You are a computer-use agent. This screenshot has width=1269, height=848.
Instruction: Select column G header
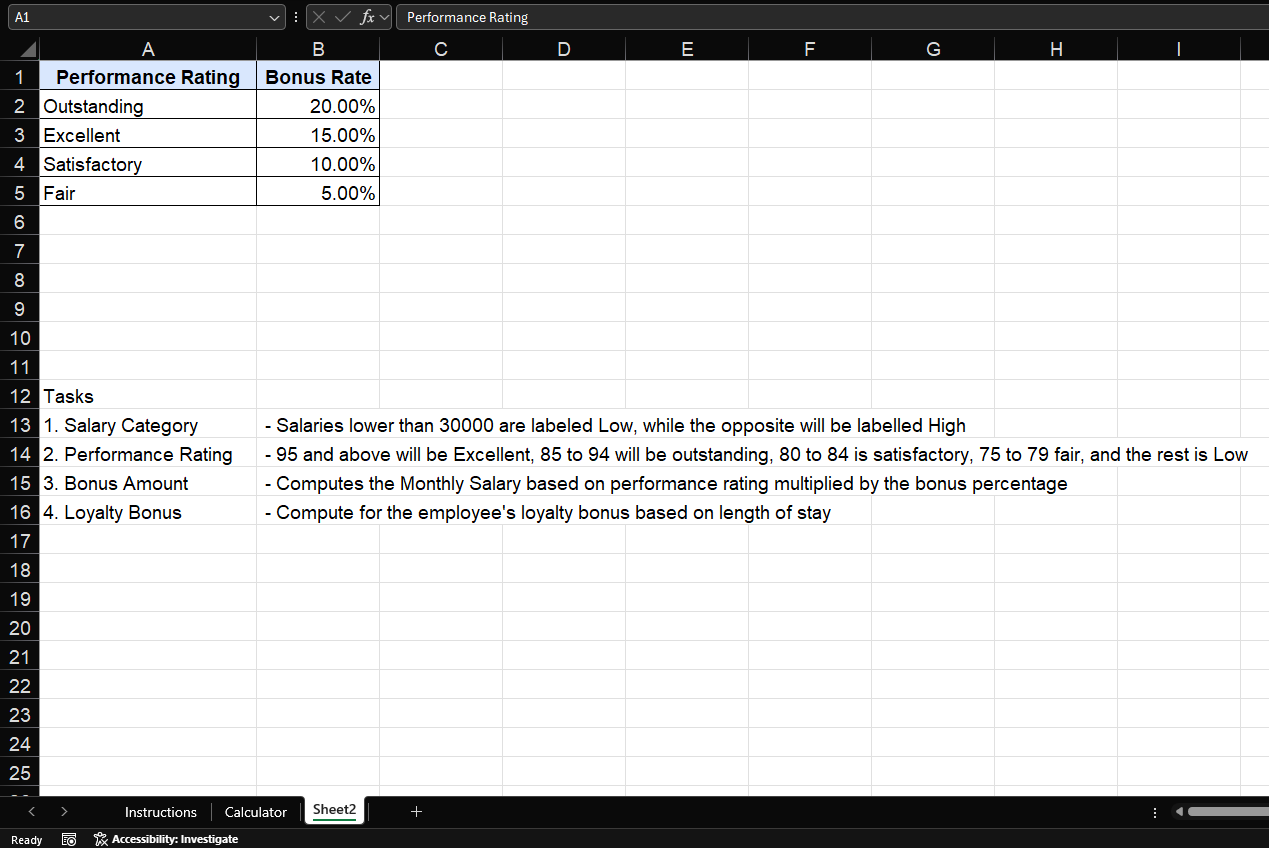(933, 49)
